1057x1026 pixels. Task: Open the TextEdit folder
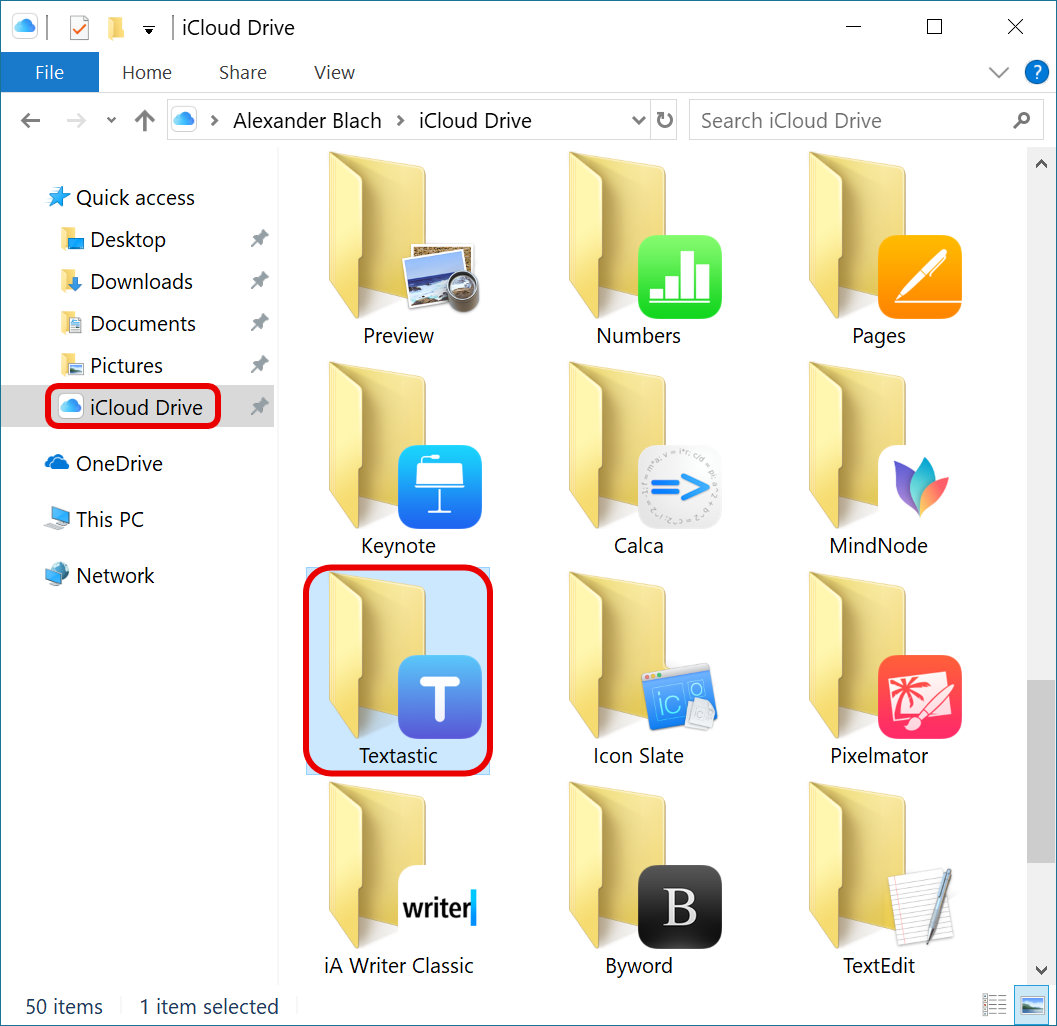coord(878,880)
